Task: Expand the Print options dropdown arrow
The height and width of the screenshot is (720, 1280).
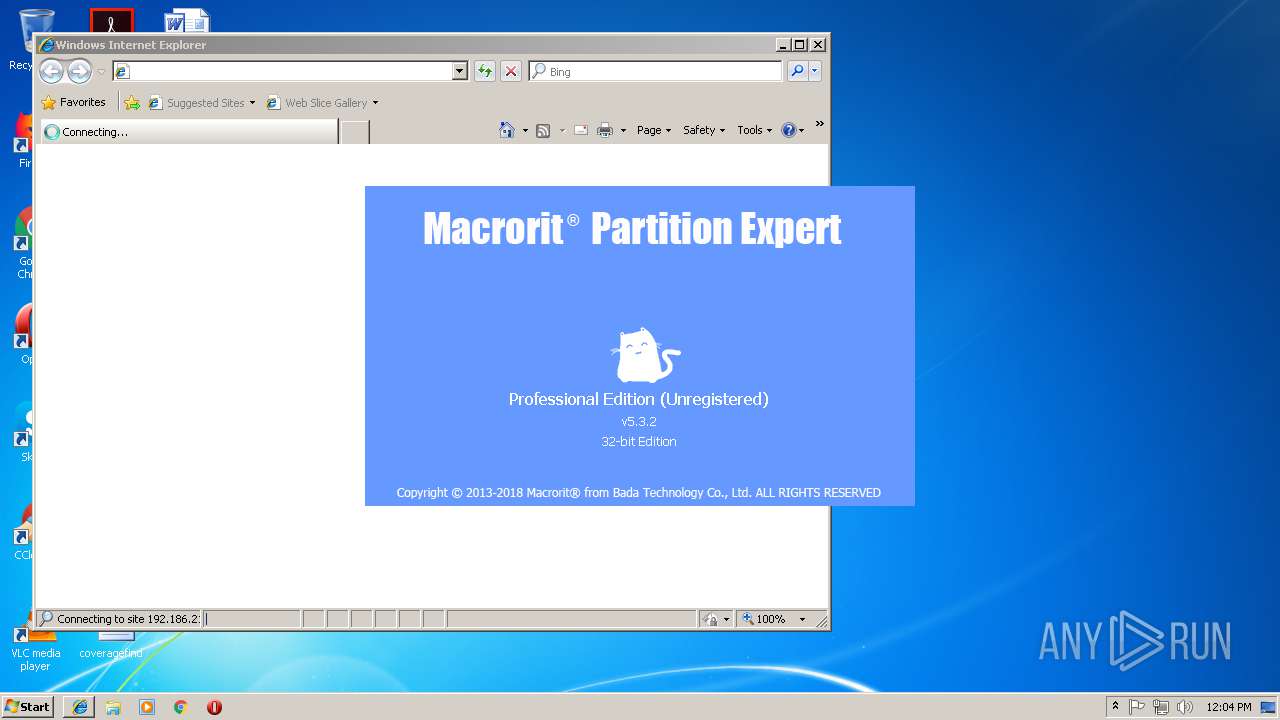Action: point(623,130)
